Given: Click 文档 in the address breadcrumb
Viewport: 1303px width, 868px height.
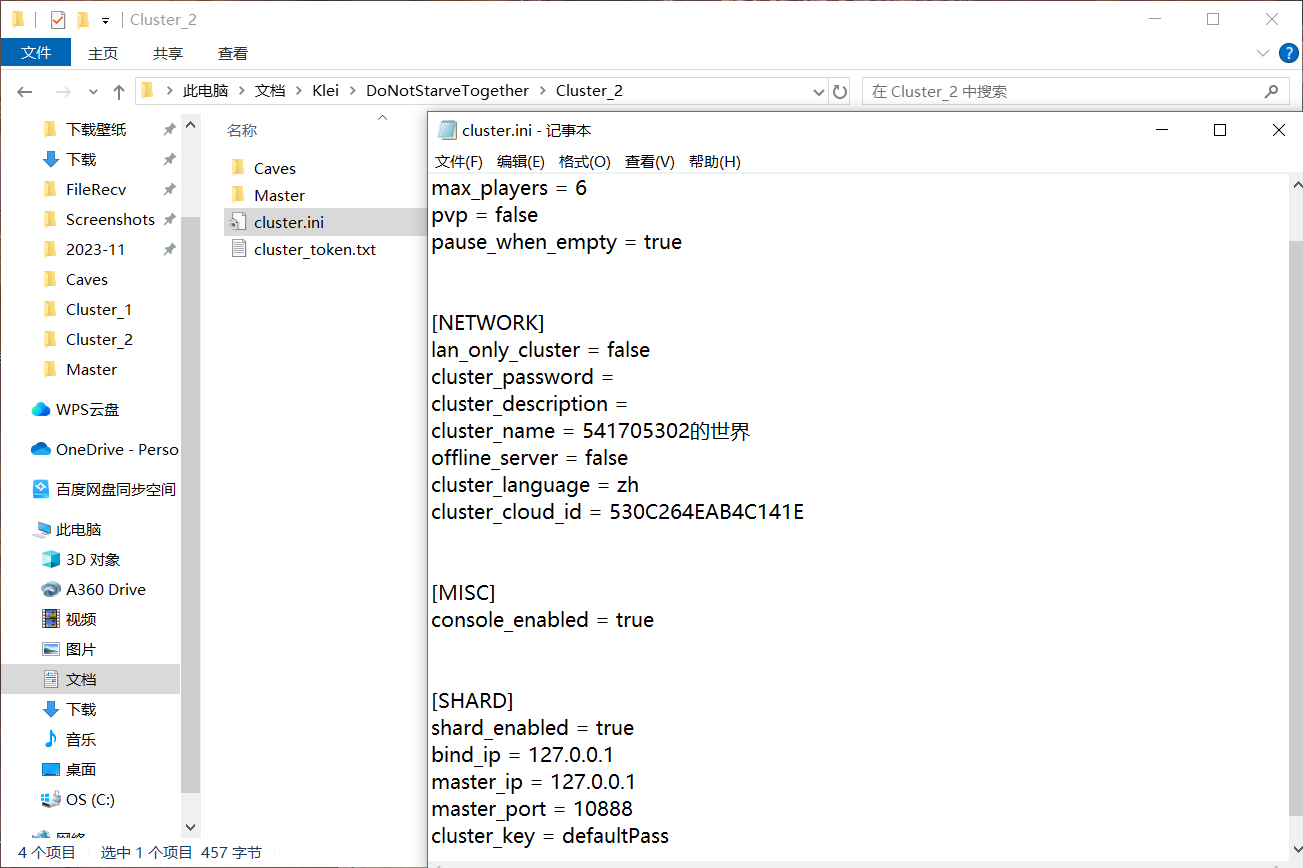Looking at the screenshot, I should (270, 91).
